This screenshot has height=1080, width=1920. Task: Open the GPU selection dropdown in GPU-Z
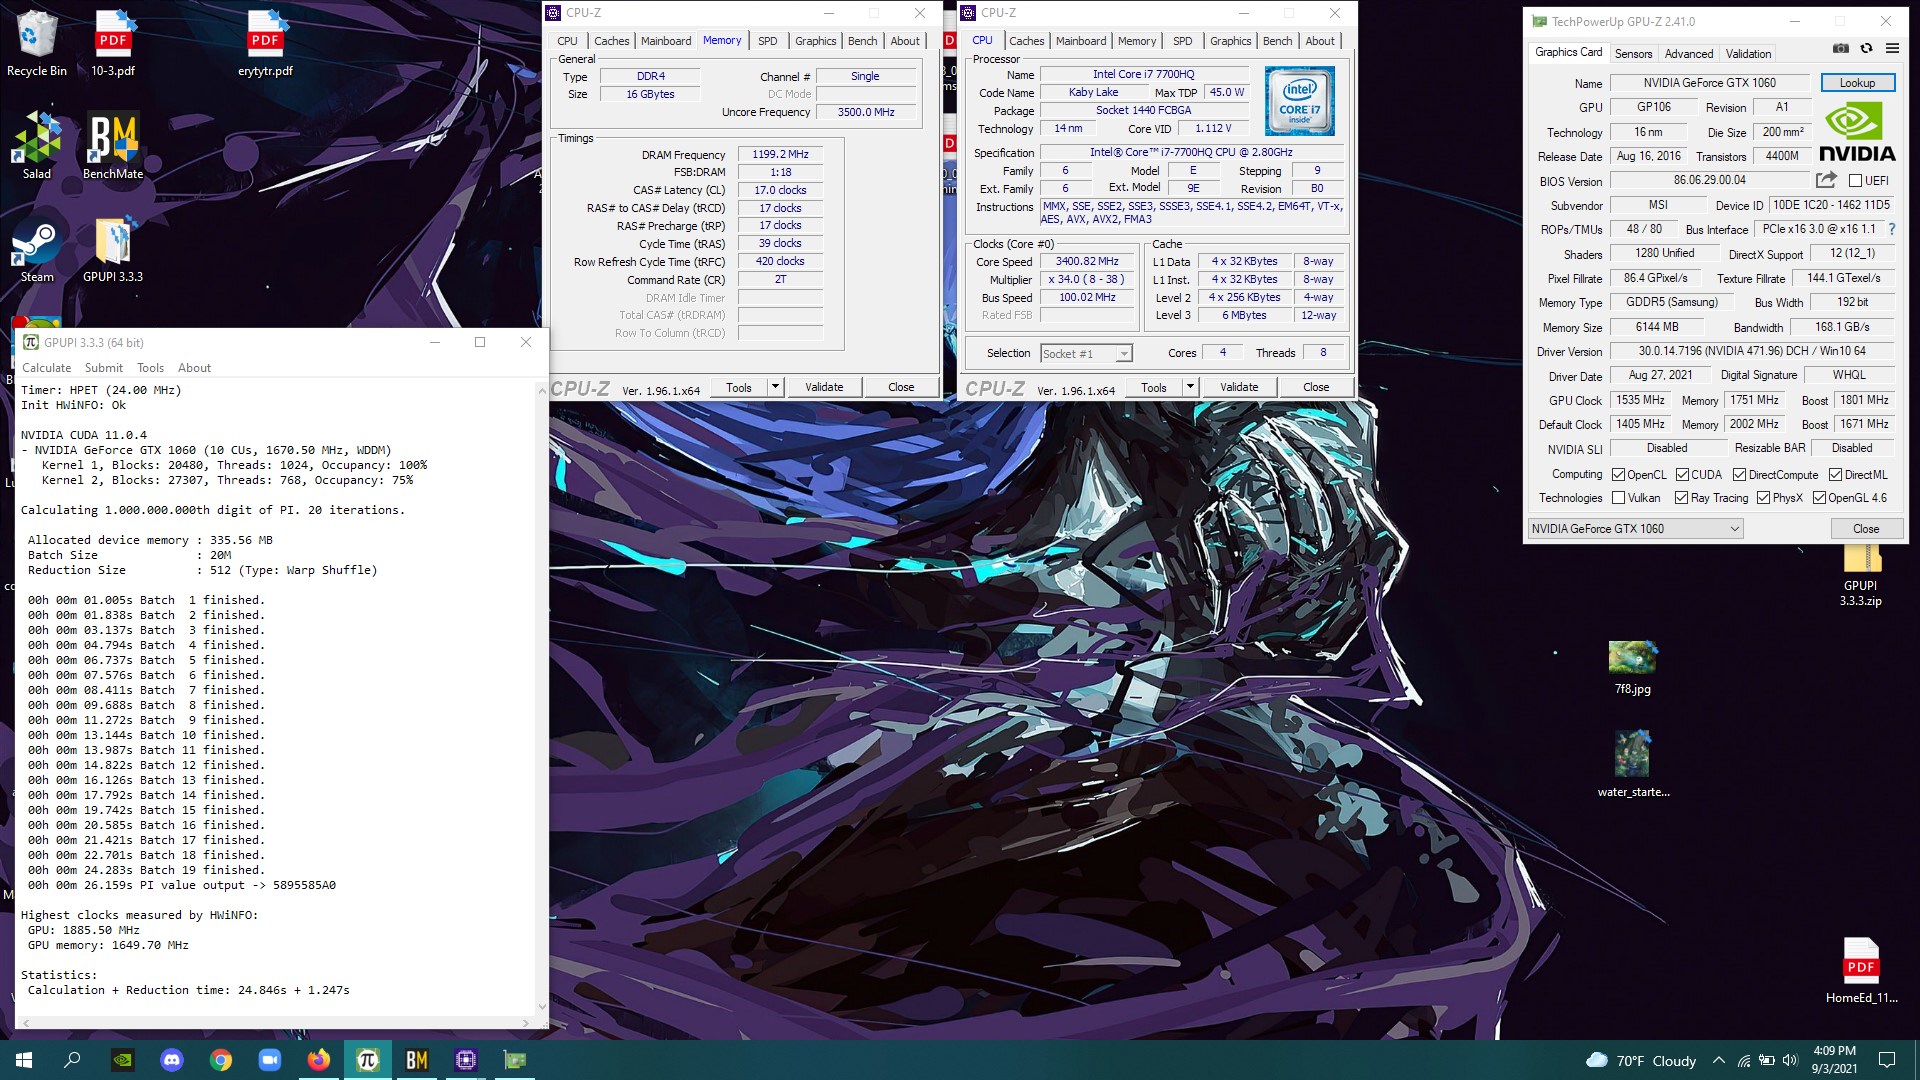click(1636, 528)
